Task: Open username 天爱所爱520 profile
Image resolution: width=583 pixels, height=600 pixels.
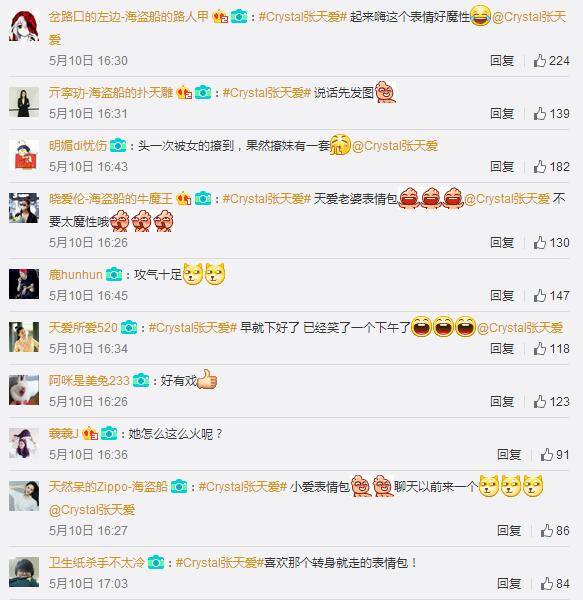Action: point(83,328)
